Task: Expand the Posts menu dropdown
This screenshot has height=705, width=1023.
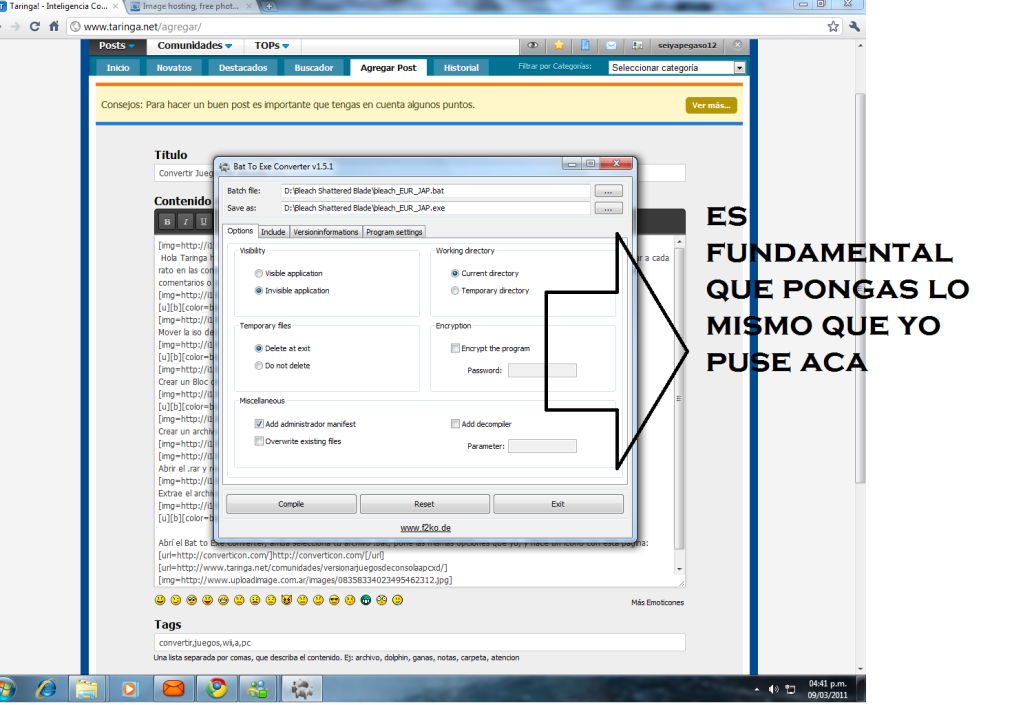Action: click(x=116, y=46)
